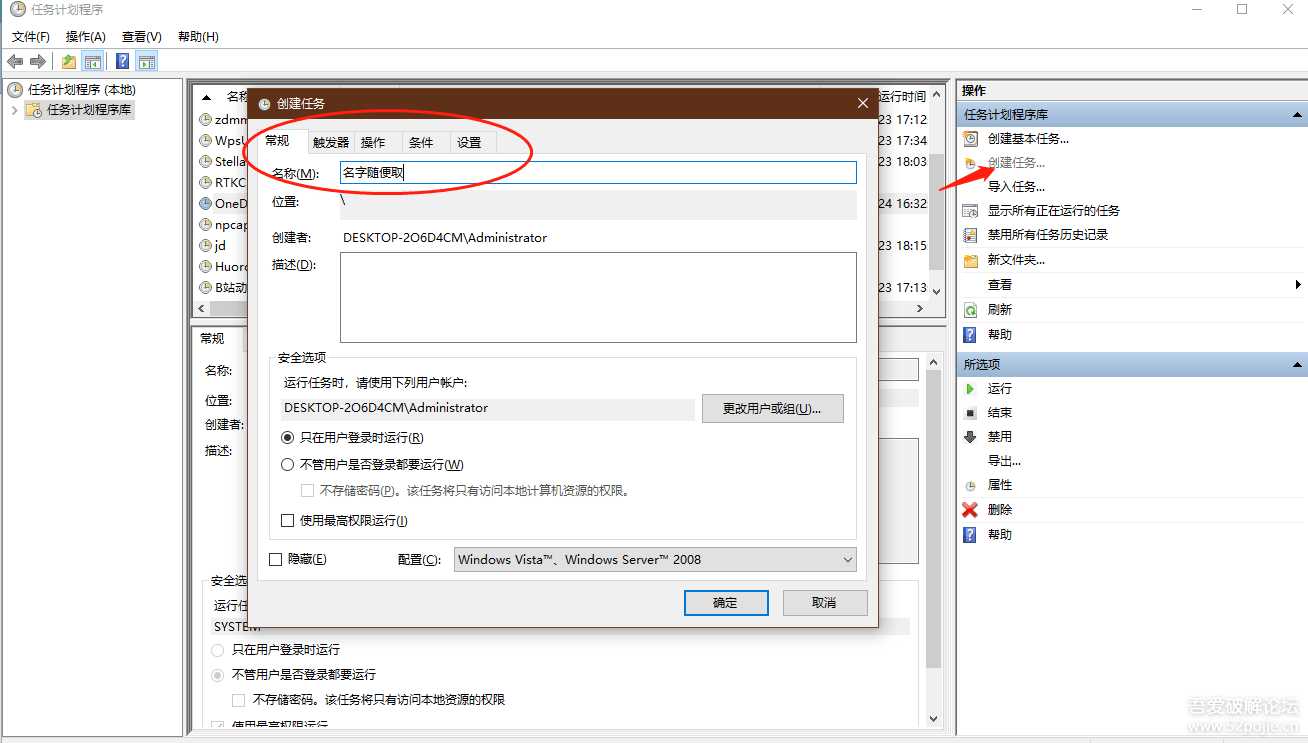The height and width of the screenshot is (743, 1308).
Task: Click the up-one-level folder toolbar icon
Action: (68, 62)
